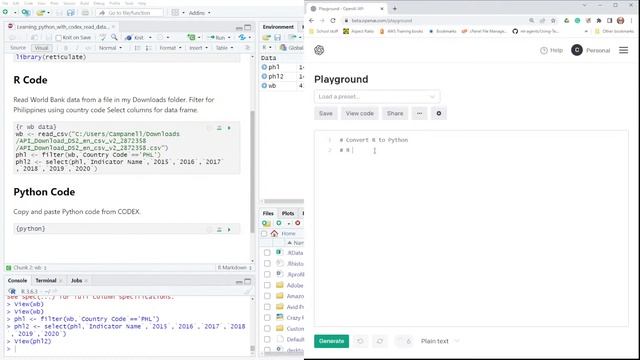Check the Crazy folder checkbox
The image size is (640, 360).
[267, 318]
